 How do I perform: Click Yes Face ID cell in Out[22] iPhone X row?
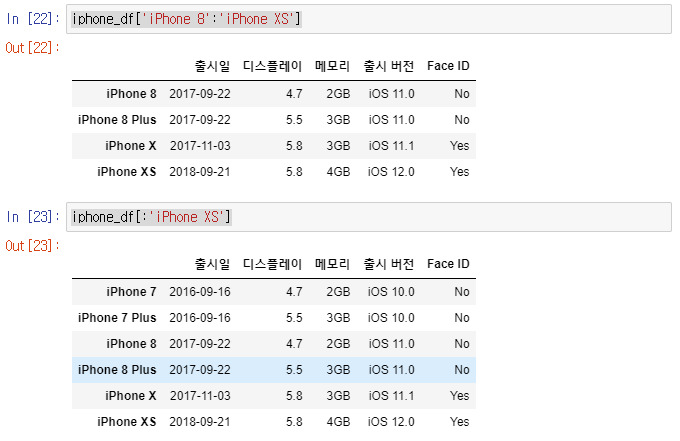tap(460, 146)
